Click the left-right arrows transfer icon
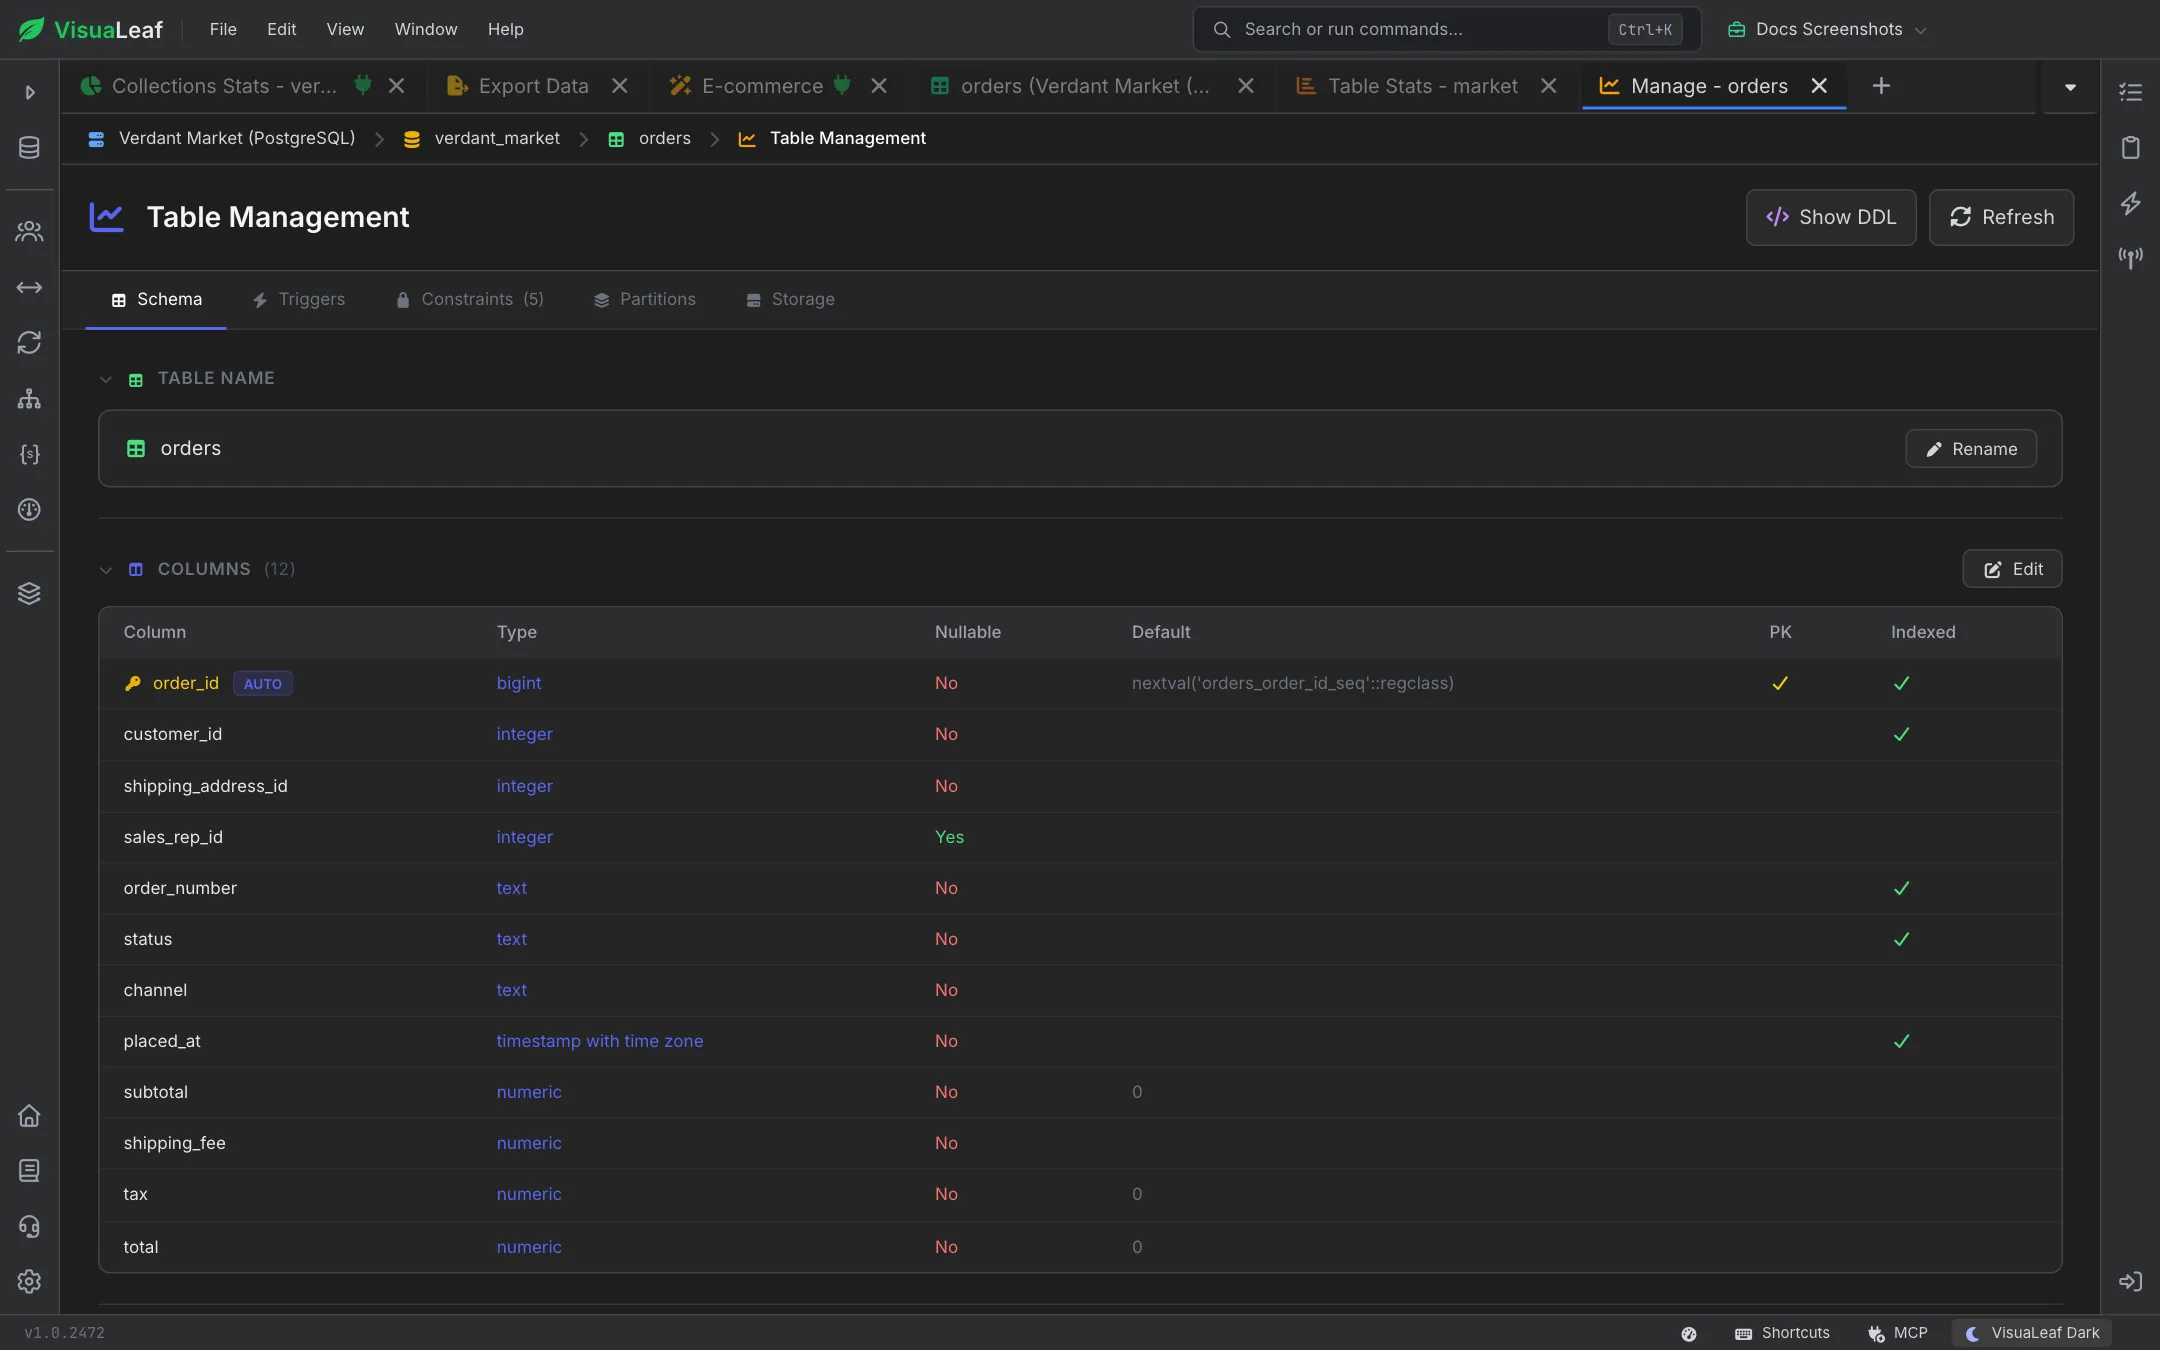Image resolution: width=2160 pixels, height=1350 pixels. click(x=29, y=288)
